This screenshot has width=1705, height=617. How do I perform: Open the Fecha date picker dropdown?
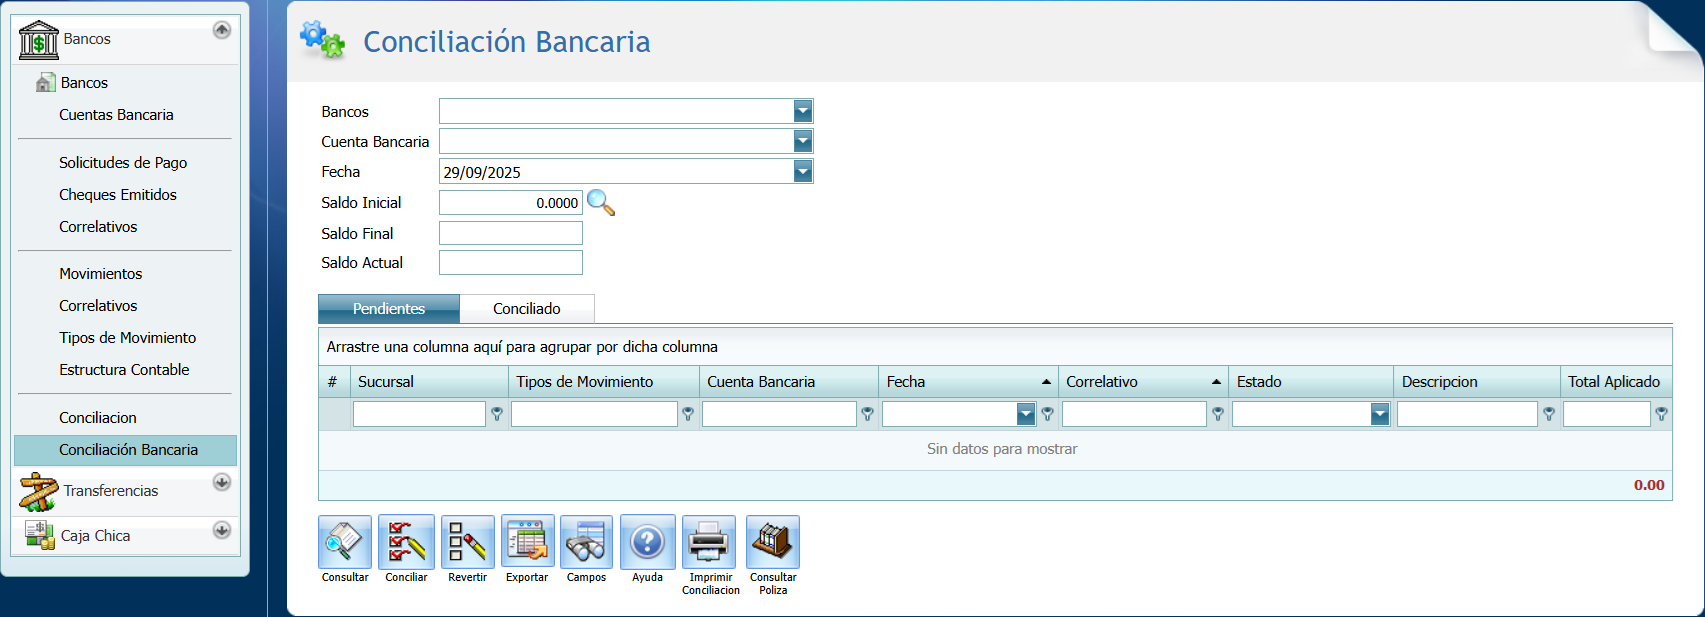[x=802, y=172]
